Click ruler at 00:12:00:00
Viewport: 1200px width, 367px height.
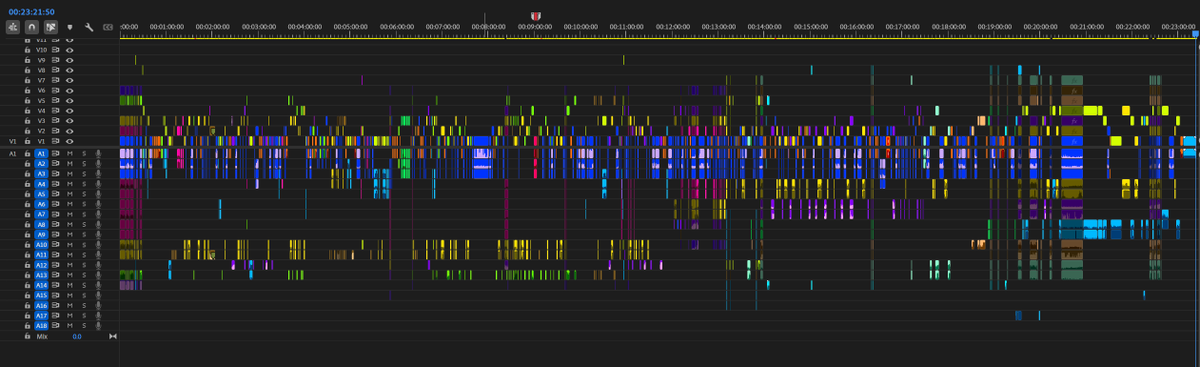coord(672,27)
